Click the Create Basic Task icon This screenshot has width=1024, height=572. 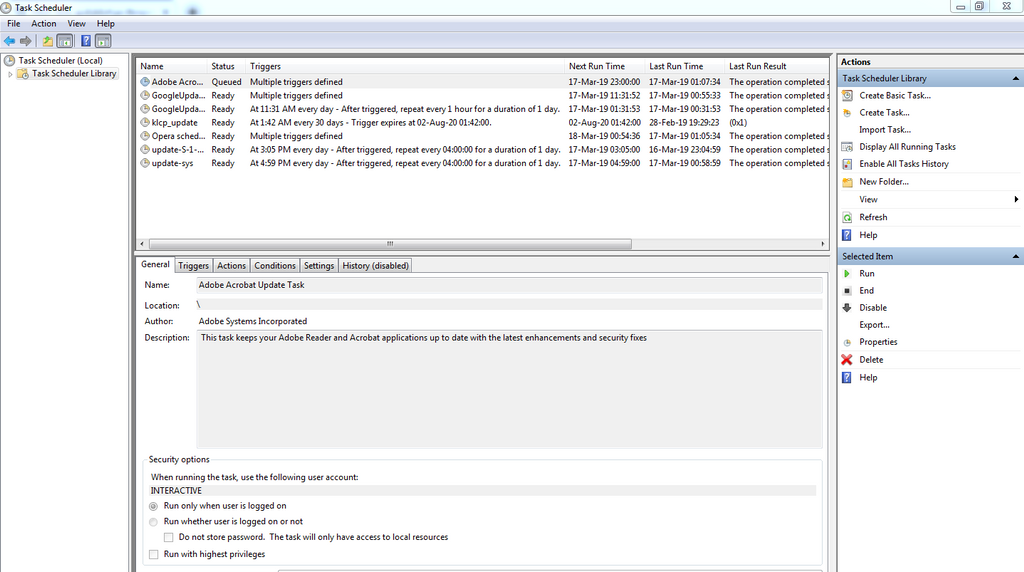(847, 96)
